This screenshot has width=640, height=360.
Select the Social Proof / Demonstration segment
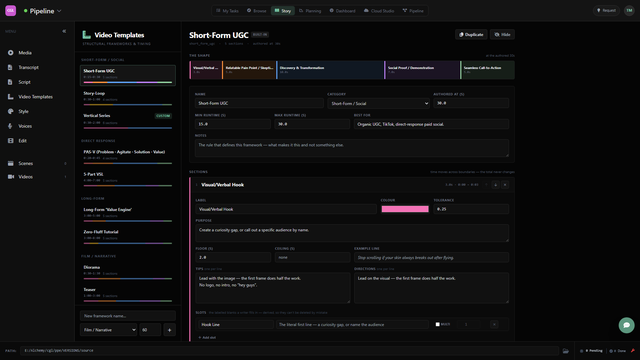coord(422,70)
